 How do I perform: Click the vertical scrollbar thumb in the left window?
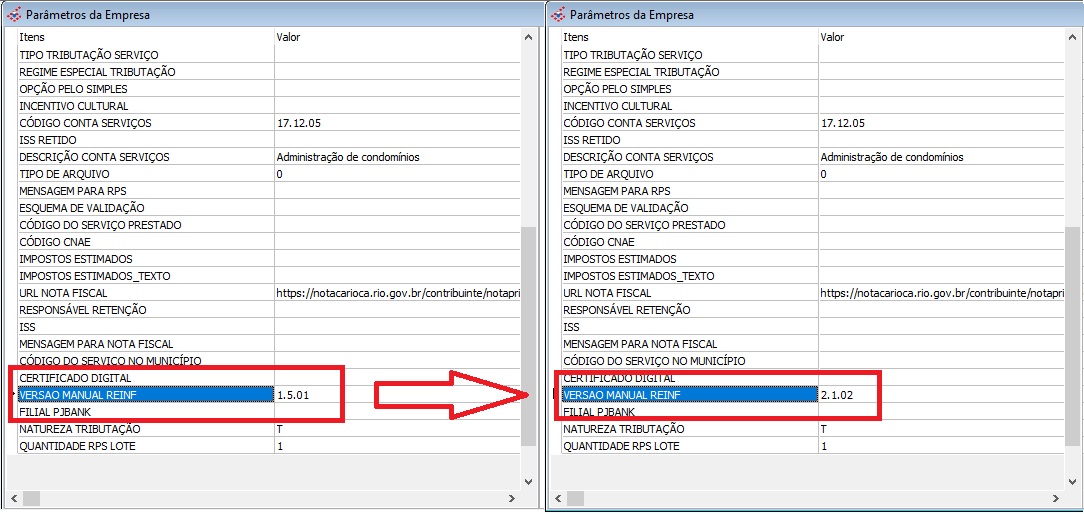coord(529,335)
